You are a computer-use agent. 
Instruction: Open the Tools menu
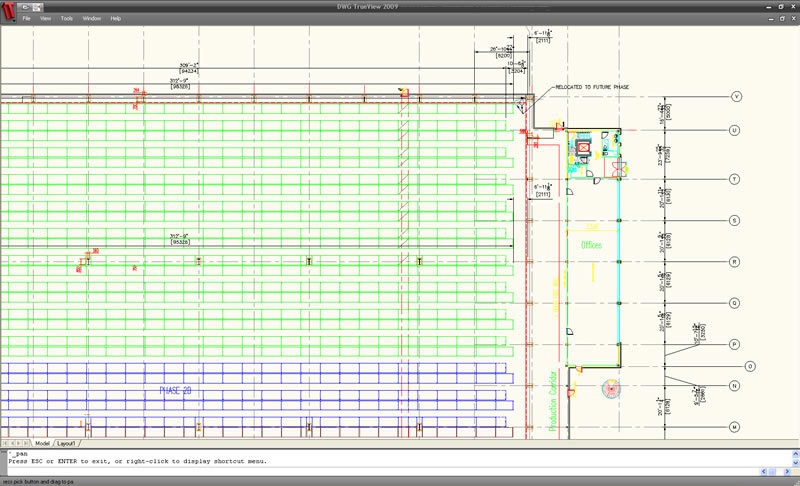coord(66,19)
